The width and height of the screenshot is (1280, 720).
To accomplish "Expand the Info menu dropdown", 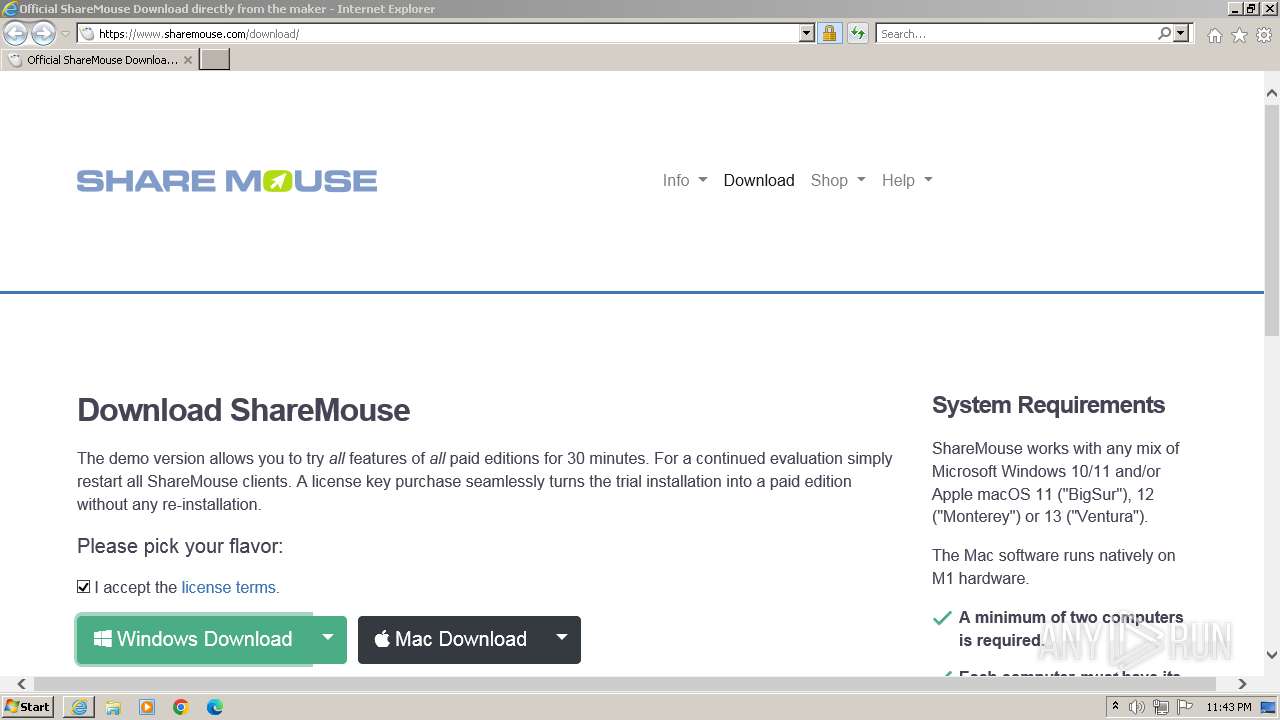I will (685, 180).
